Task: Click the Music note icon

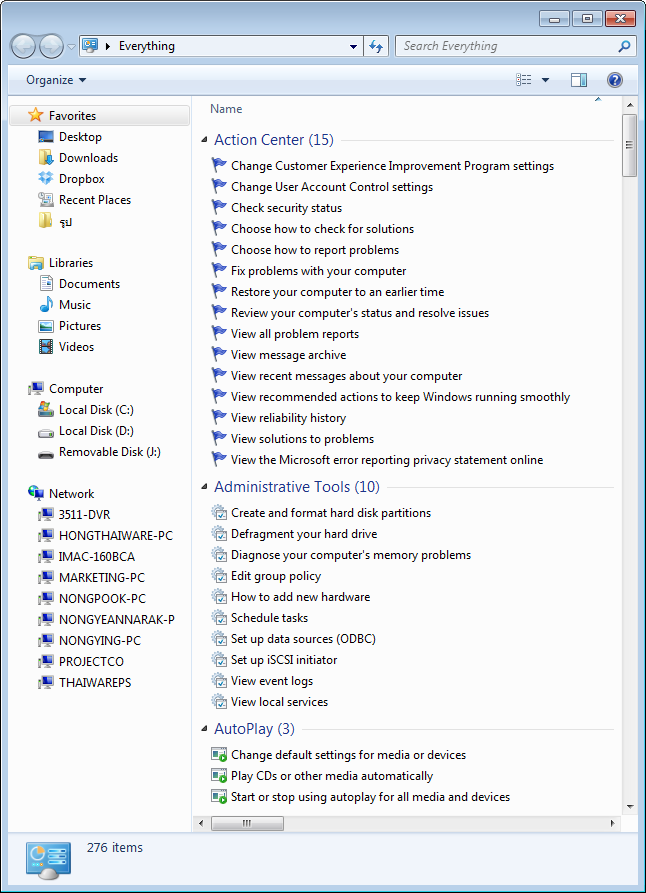Action: (x=46, y=304)
